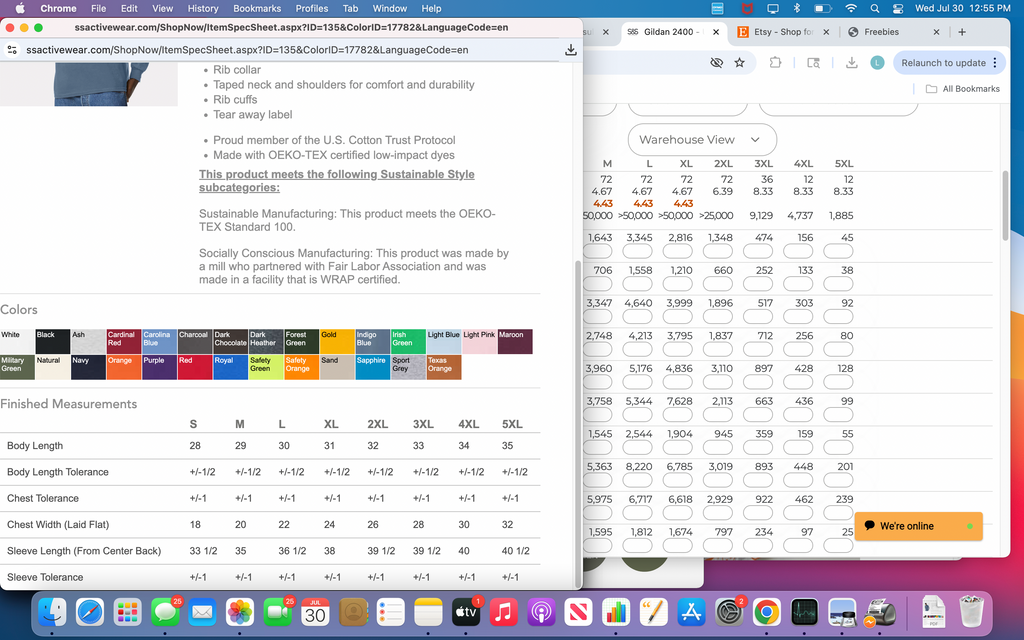Image resolution: width=1024 pixels, height=640 pixels.
Task: Open the All Bookmarks folder
Action: coord(963,89)
